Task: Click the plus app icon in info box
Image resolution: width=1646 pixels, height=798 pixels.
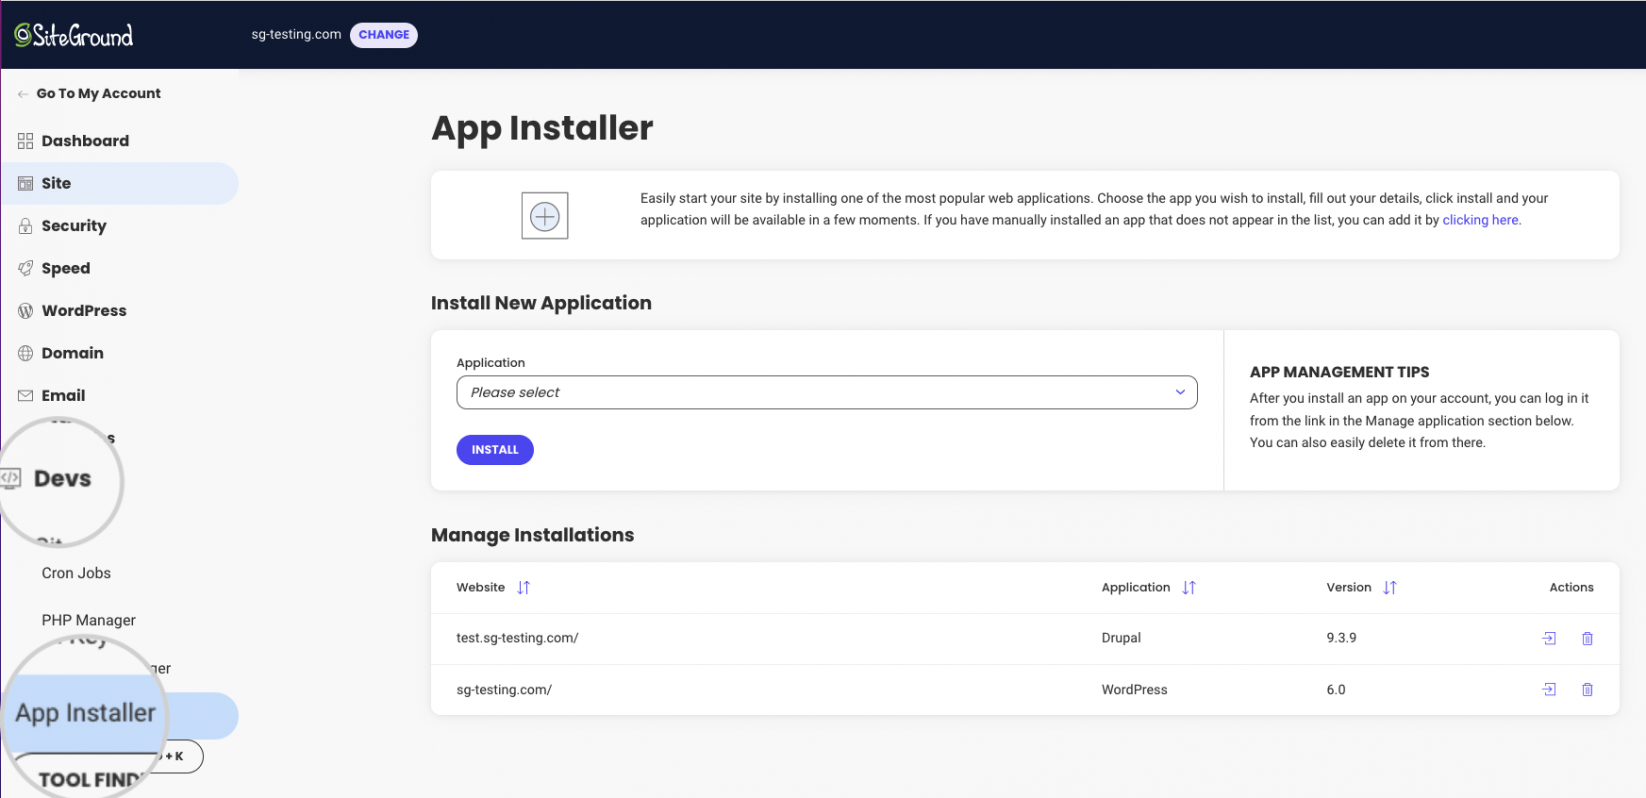Action: (x=545, y=216)
